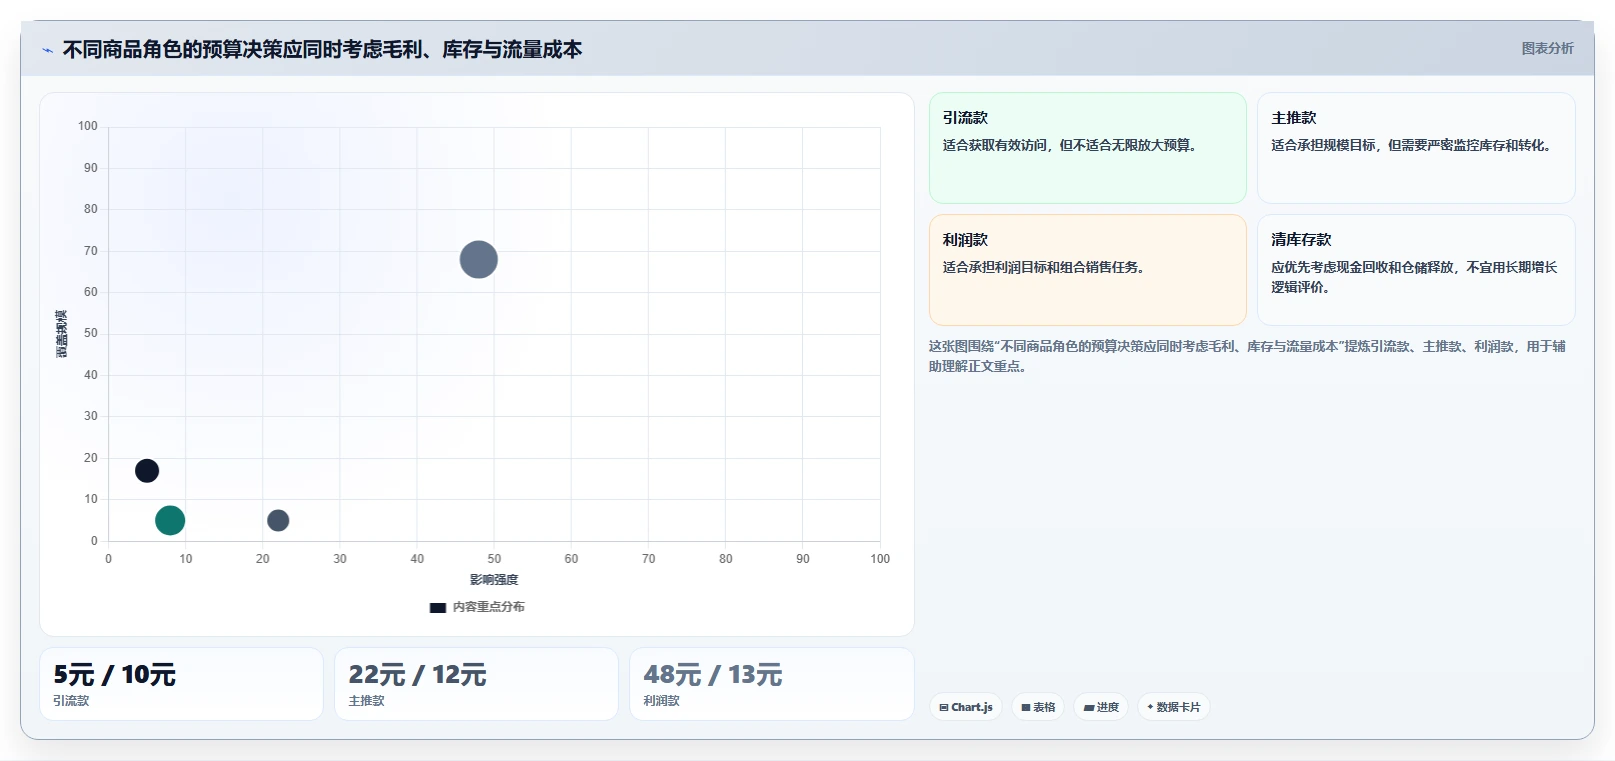This screenshot has height=761, width=1615.
Task: Click the y-axis tick label 70
Action: (91, 251)
